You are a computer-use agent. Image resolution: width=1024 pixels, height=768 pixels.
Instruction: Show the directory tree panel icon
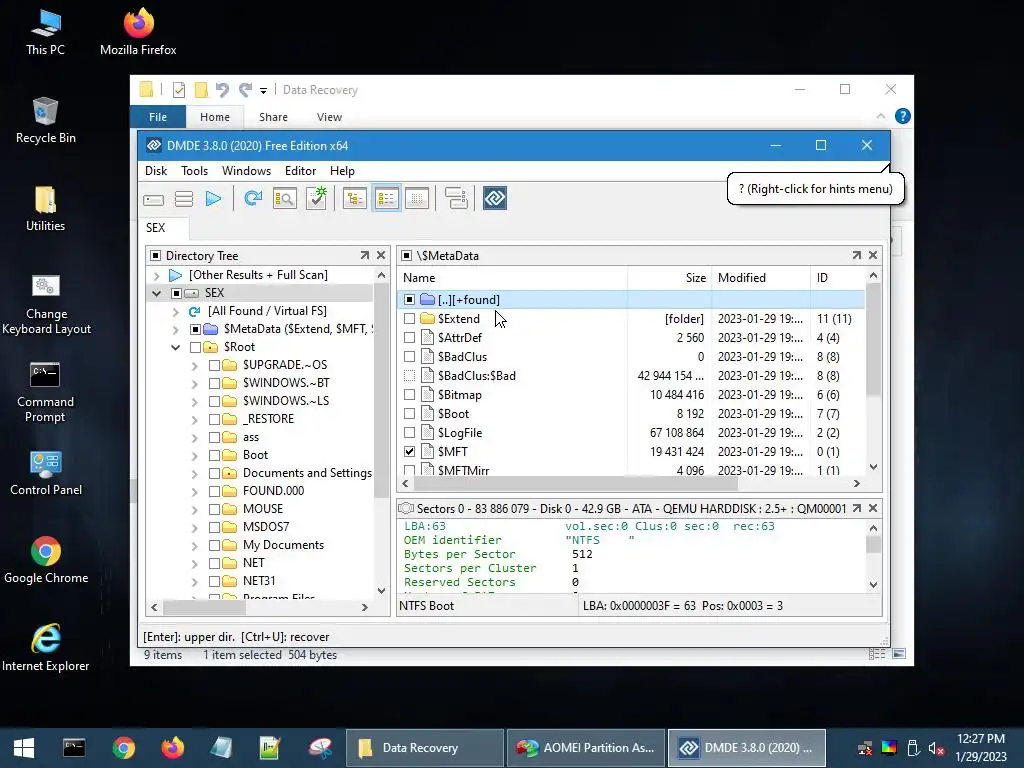click(x=355, y=199)
